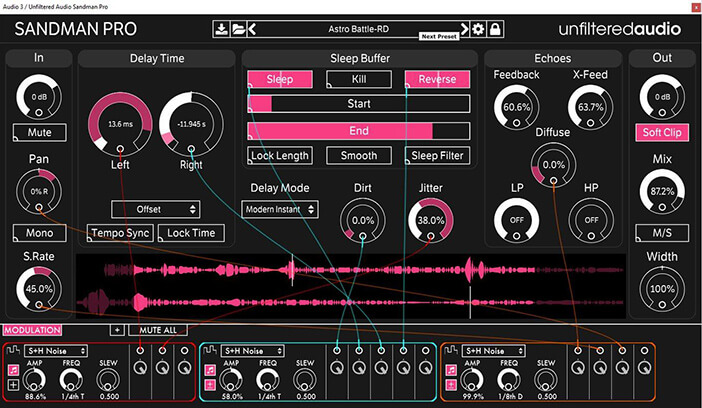Go to the previous preset arrow
The width and height of the screenshot is (702, 408).
tap(252, 29)
